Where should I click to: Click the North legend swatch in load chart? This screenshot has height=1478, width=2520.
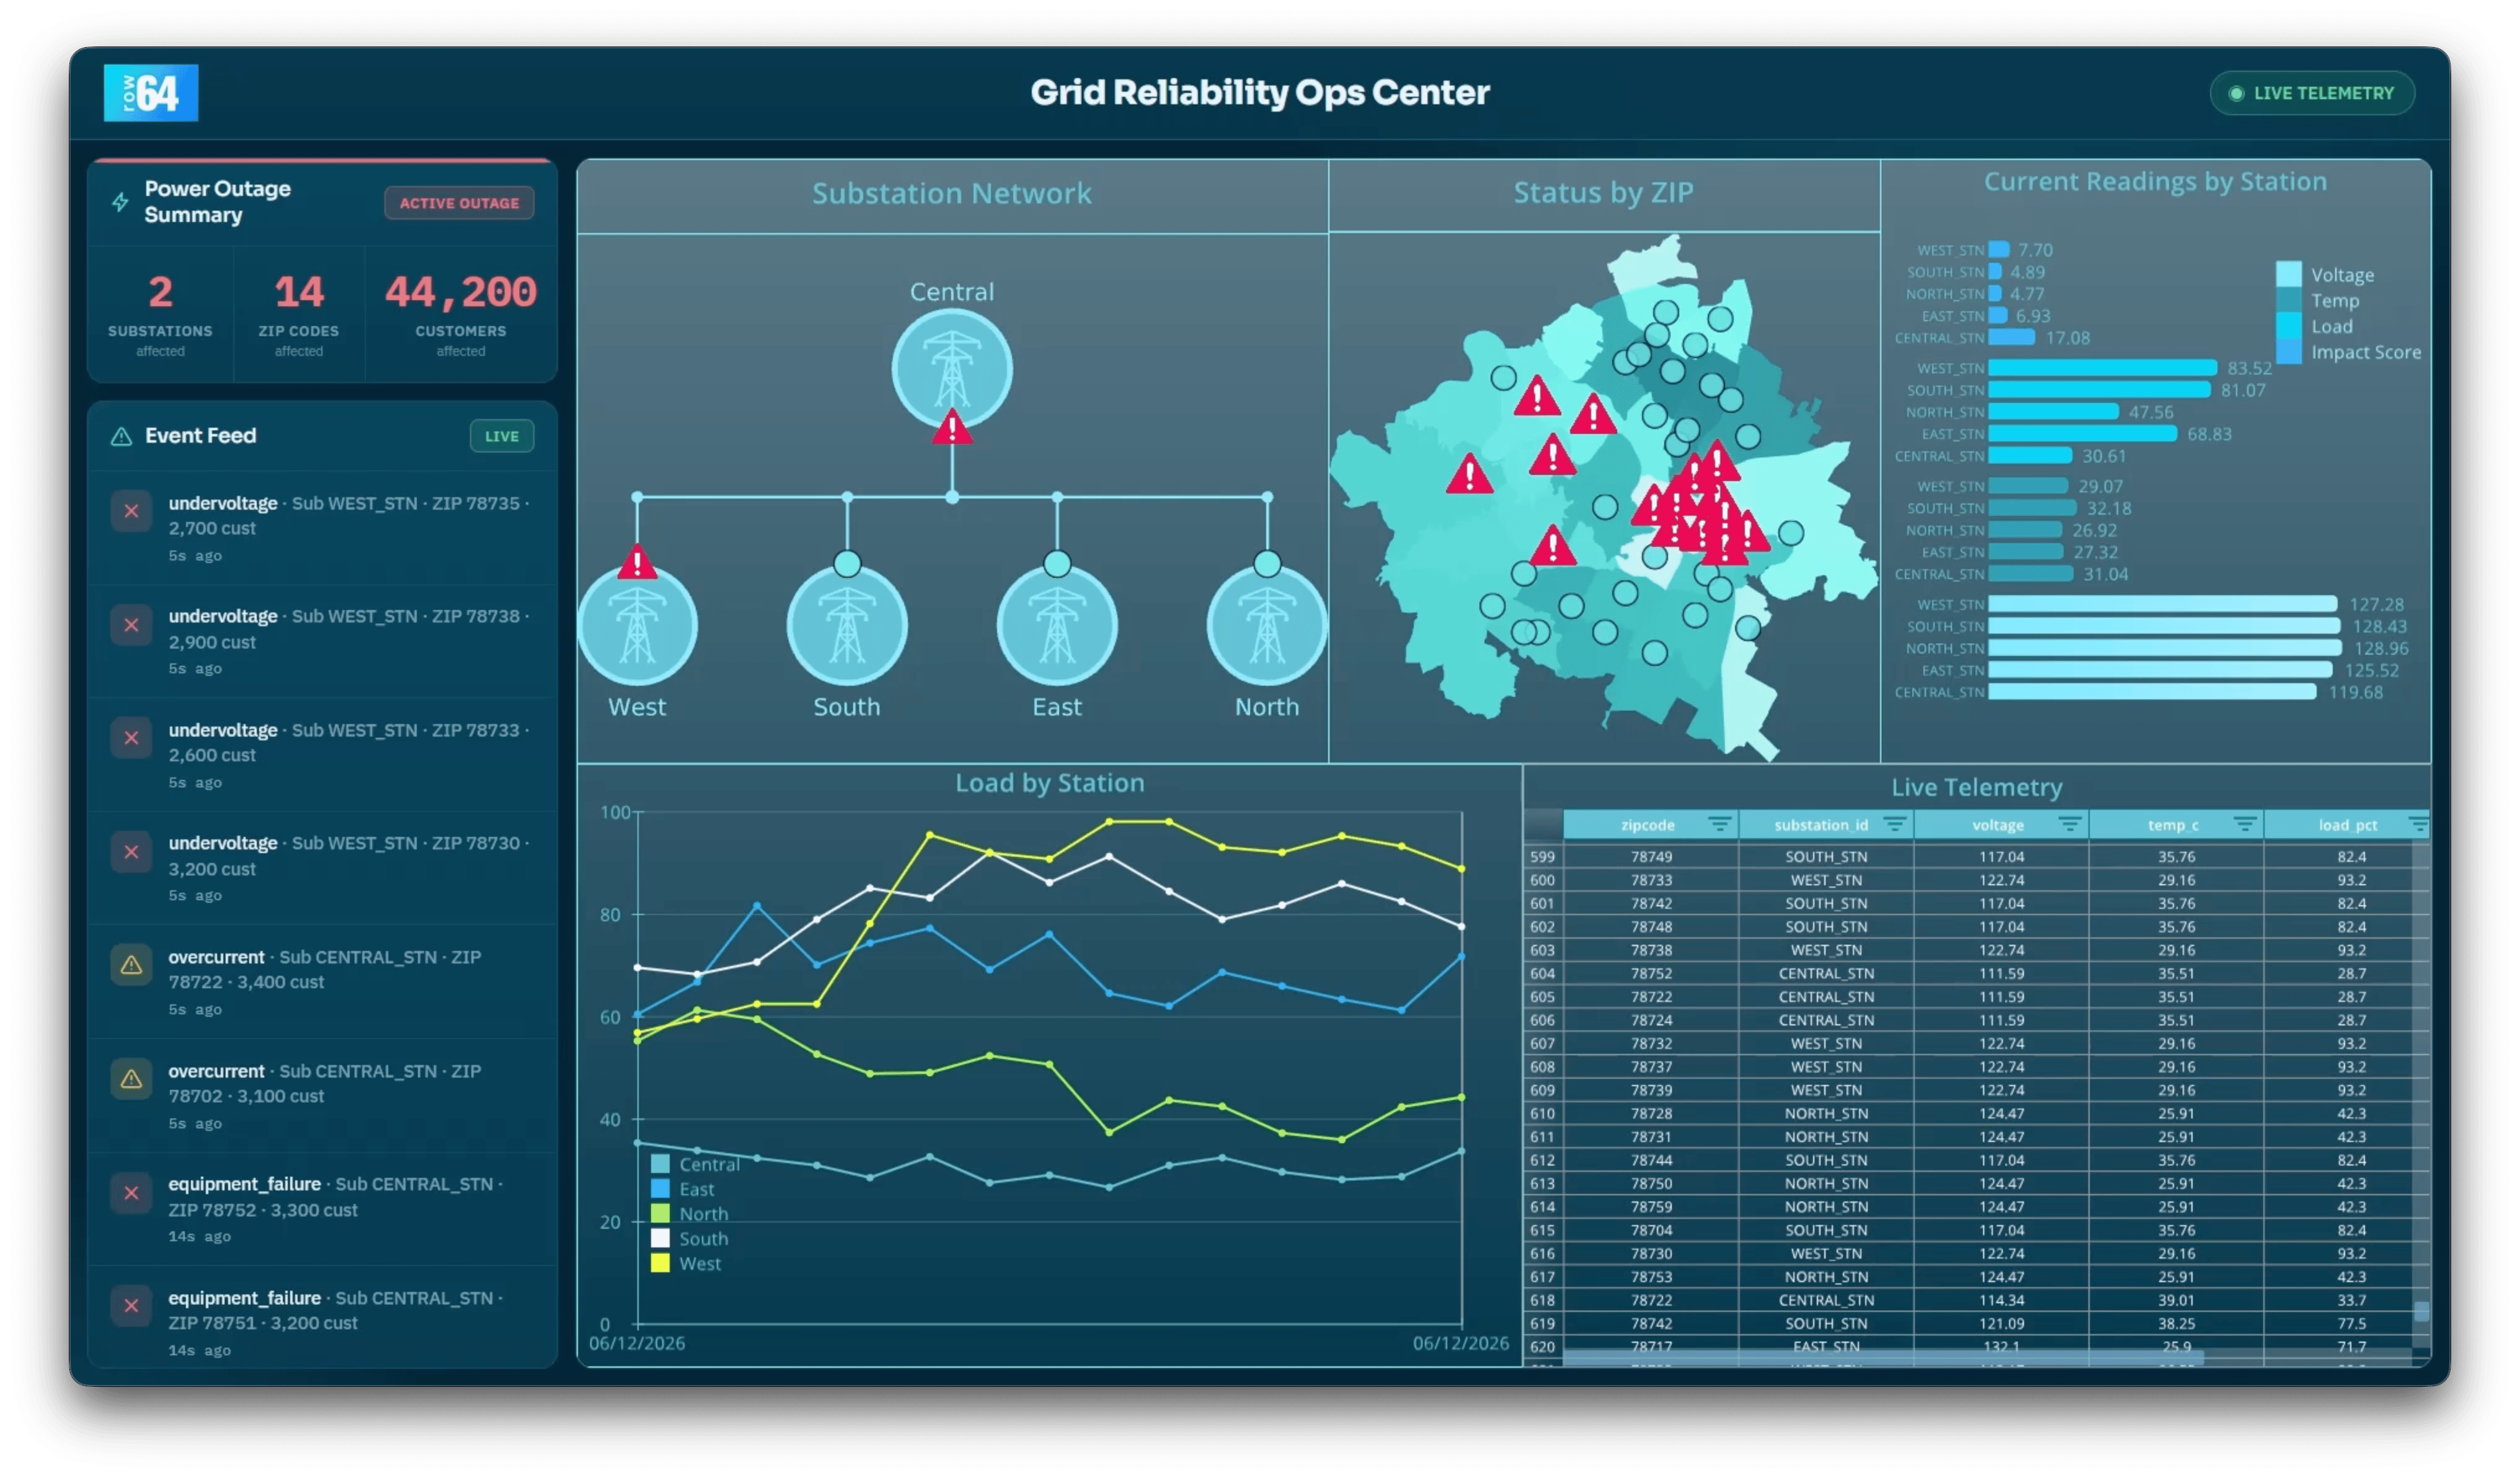[660, 1214]
